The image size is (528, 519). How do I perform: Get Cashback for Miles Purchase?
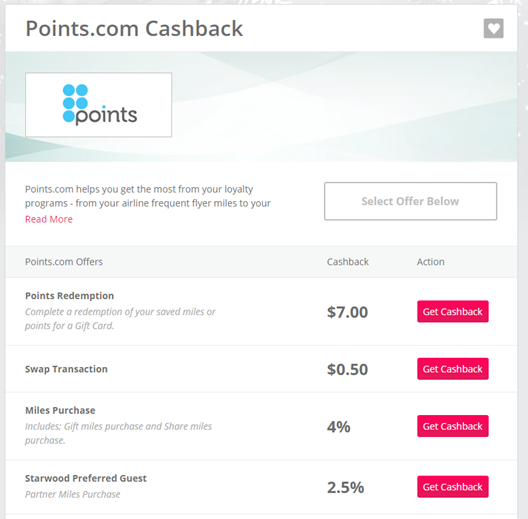tap(453, 426)
